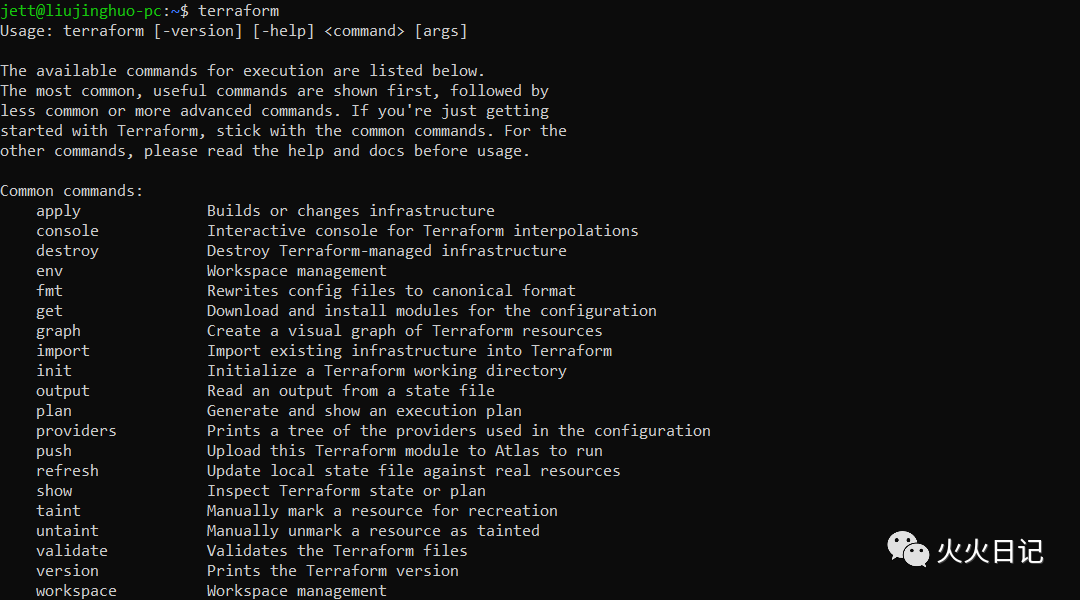1080x600 pixels.
Task: Click the 'validate' command entry
Action: coord(72,551)
